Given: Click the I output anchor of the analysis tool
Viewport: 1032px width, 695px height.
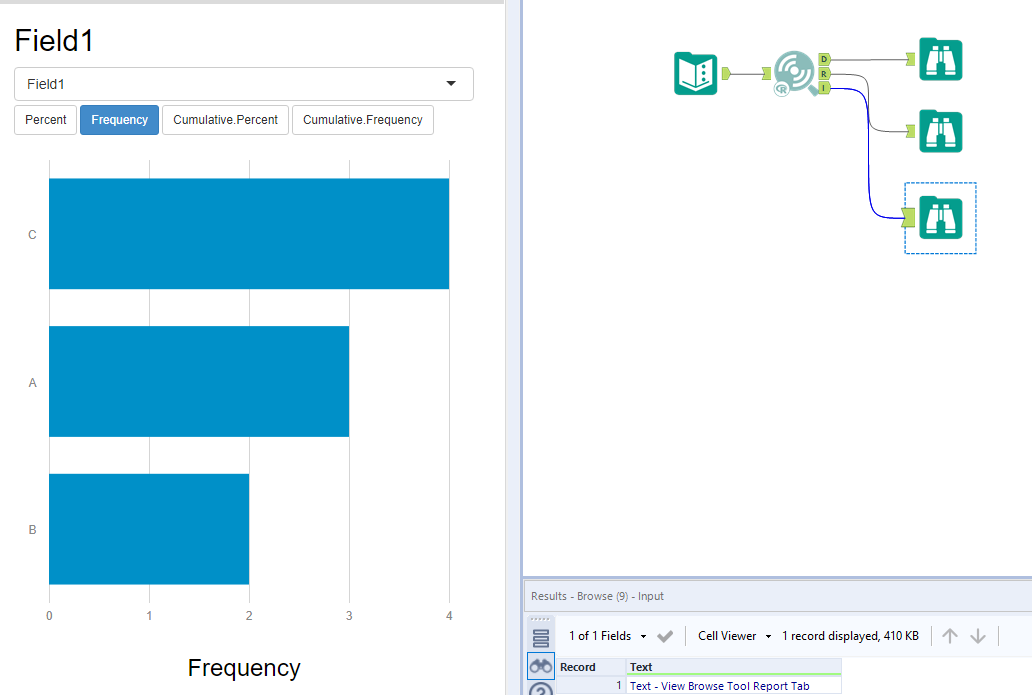Looking at the screenshot, I should [x=824, y=88].
